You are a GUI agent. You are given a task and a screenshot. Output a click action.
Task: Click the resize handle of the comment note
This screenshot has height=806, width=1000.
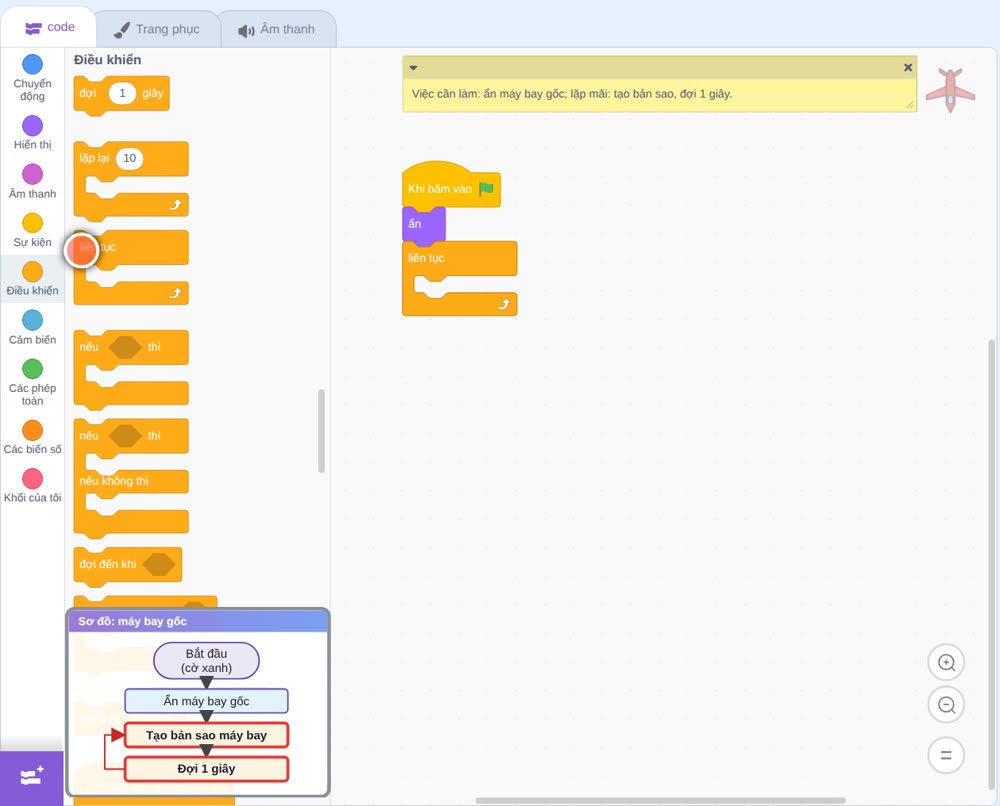pyautogui.click(x=909, y=105)
